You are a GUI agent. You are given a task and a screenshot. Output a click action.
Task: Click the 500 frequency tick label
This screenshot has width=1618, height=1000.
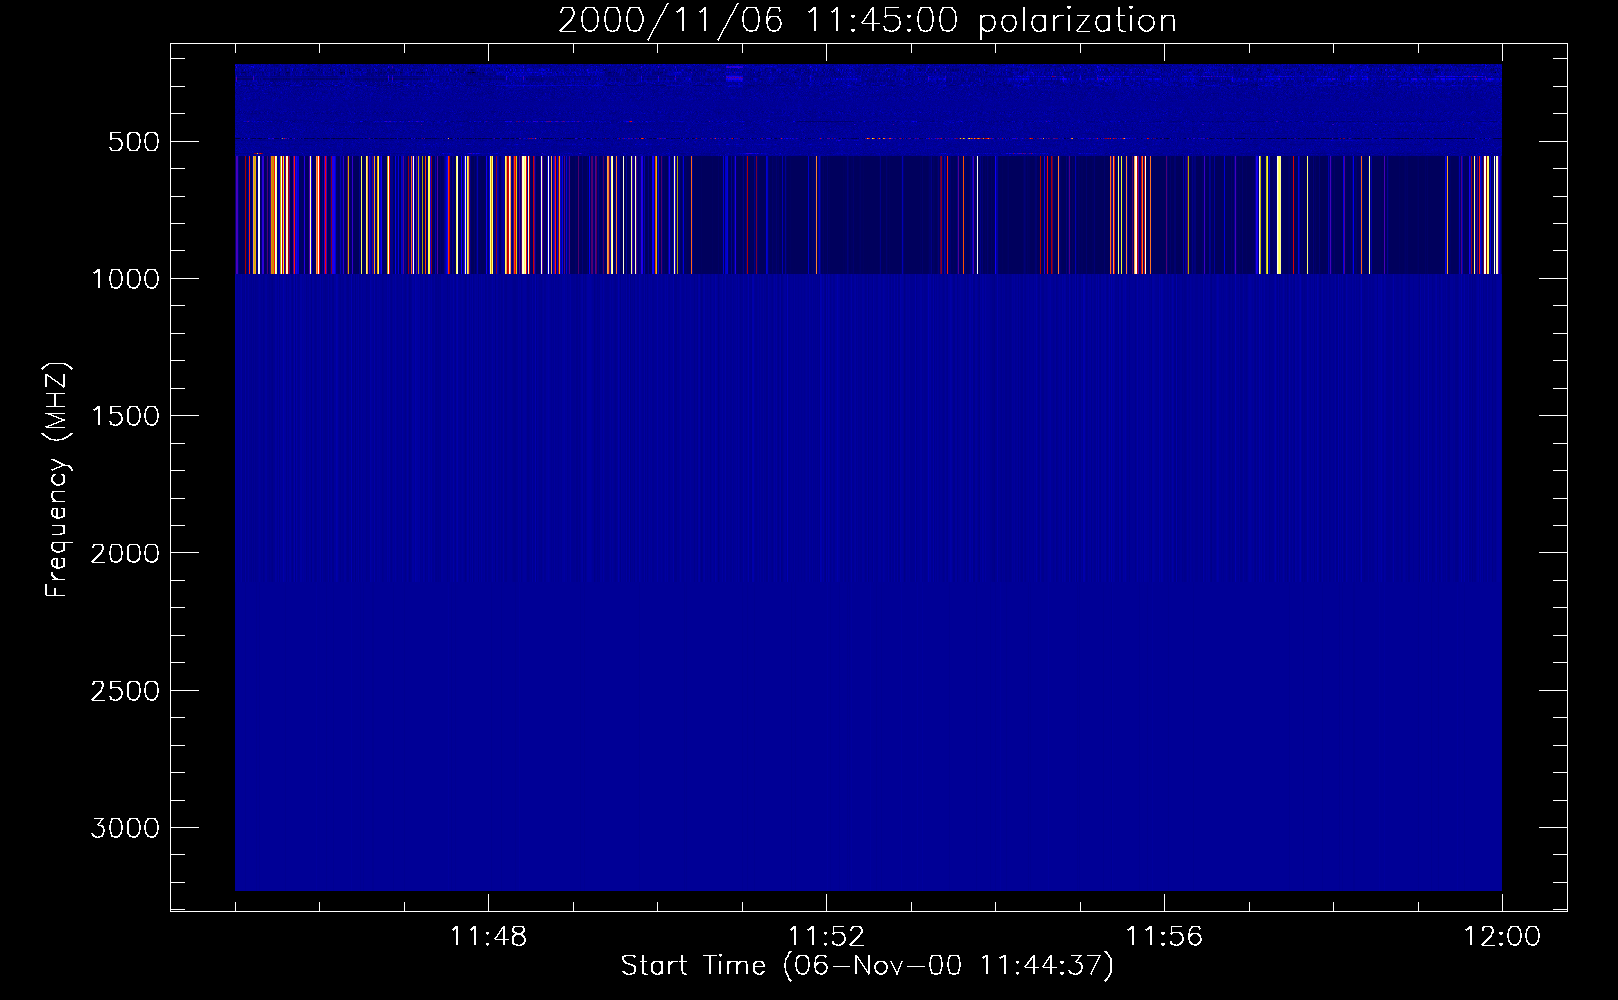[134, 142]
